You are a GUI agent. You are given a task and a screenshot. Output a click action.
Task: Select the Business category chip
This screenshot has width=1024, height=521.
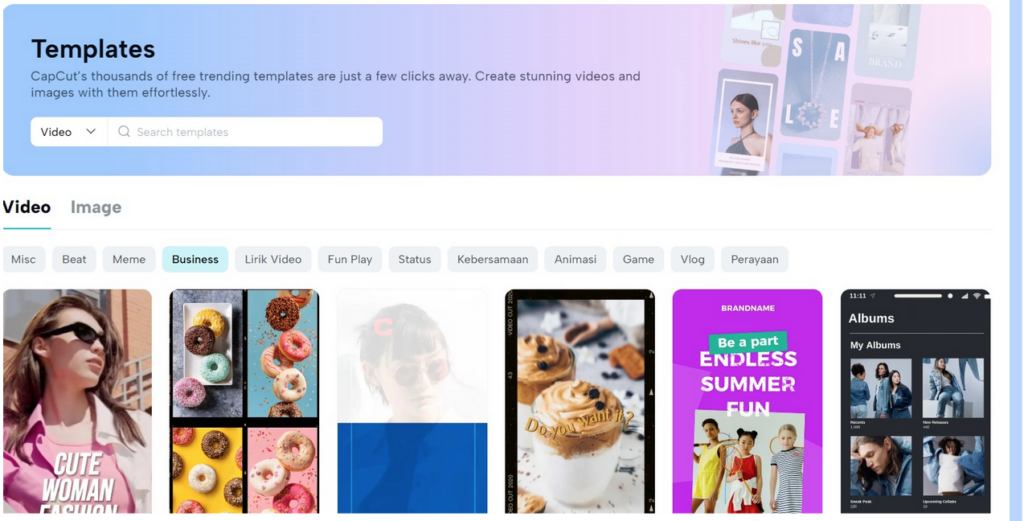click(x=195, y=259)
